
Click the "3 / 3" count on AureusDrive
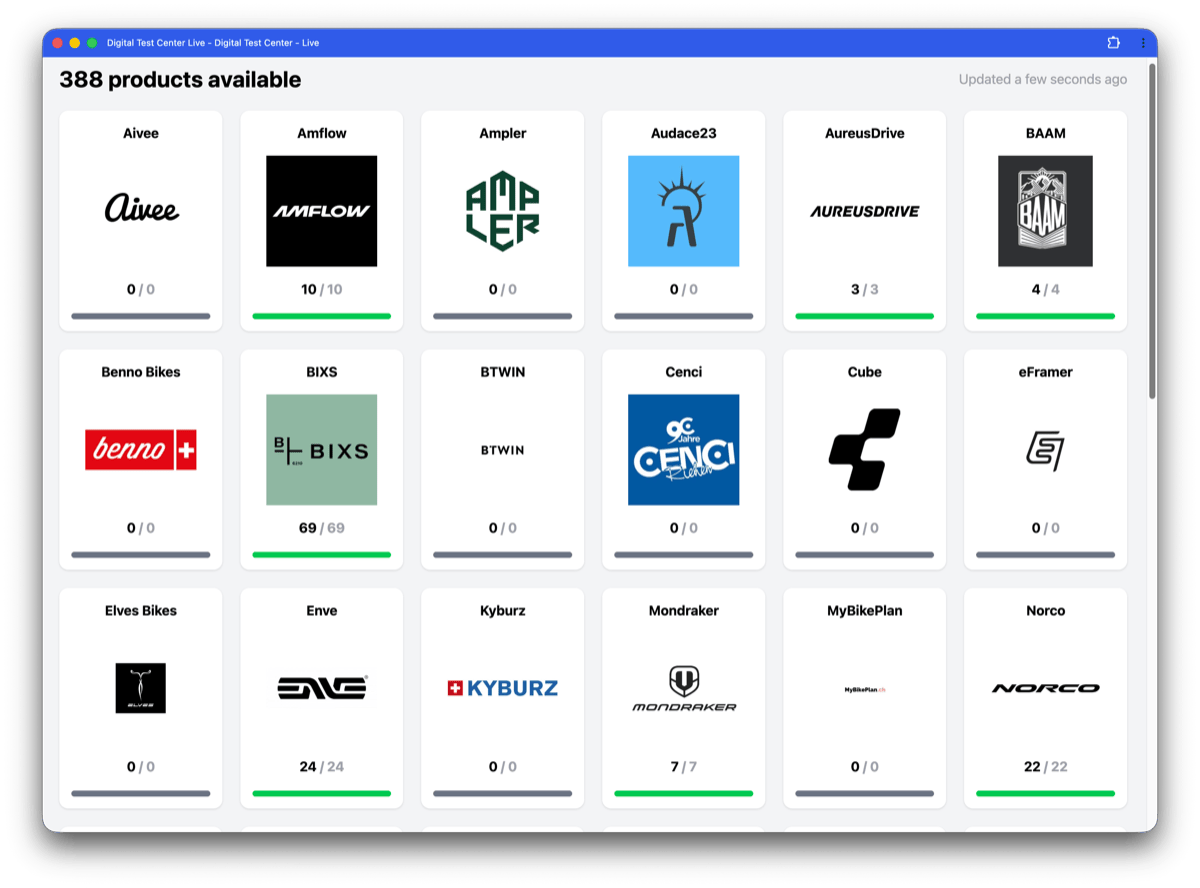click(x=865, y=290)
